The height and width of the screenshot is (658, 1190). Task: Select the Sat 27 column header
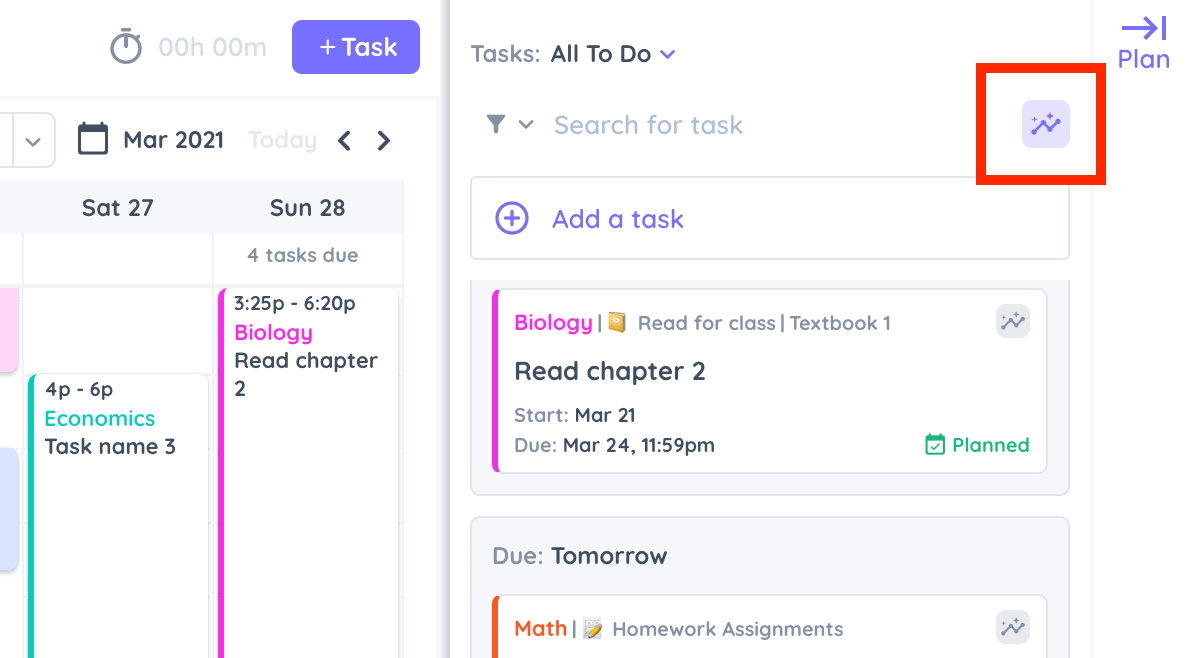point(118,207)
